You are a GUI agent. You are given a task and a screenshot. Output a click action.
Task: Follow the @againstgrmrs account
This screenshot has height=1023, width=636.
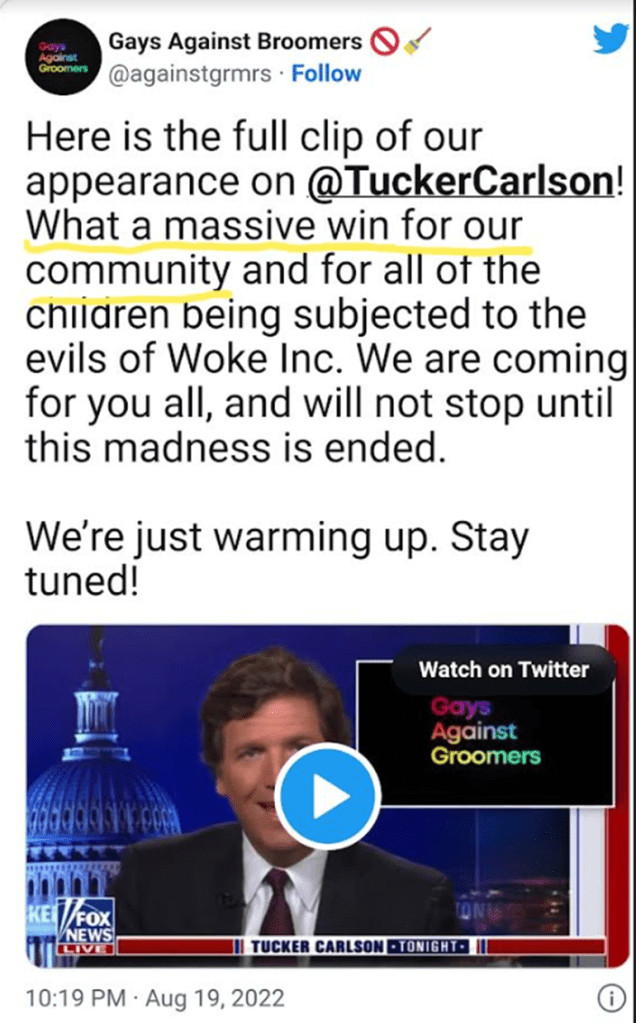pyautogui.click(x=326, y=74)
